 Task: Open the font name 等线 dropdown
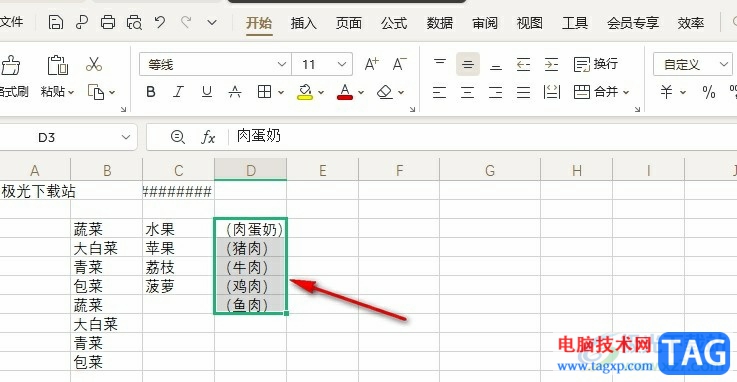tap(282, 64)
